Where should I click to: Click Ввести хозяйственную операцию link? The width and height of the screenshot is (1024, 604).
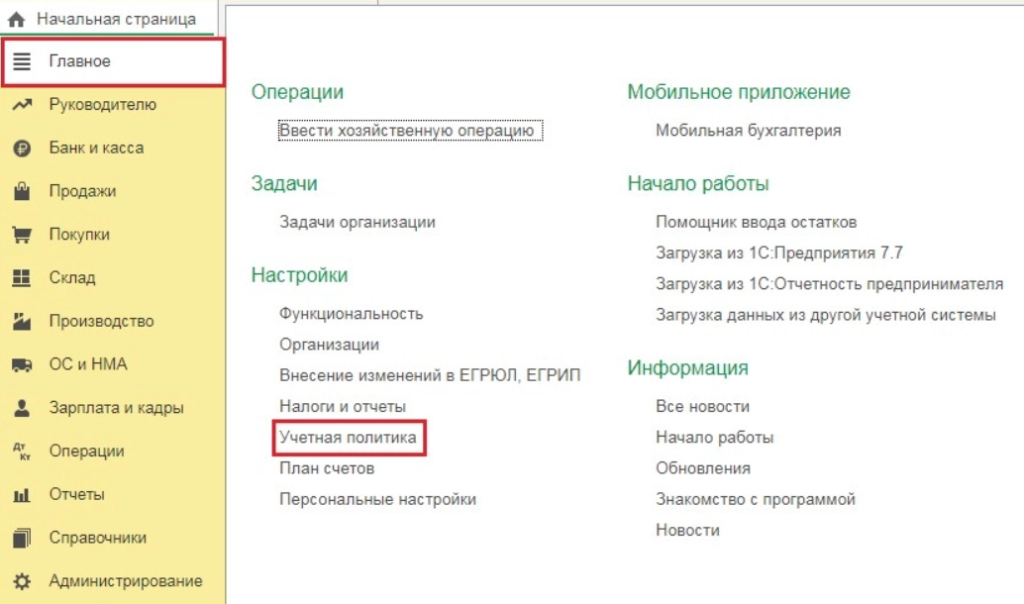pos(410,130)
